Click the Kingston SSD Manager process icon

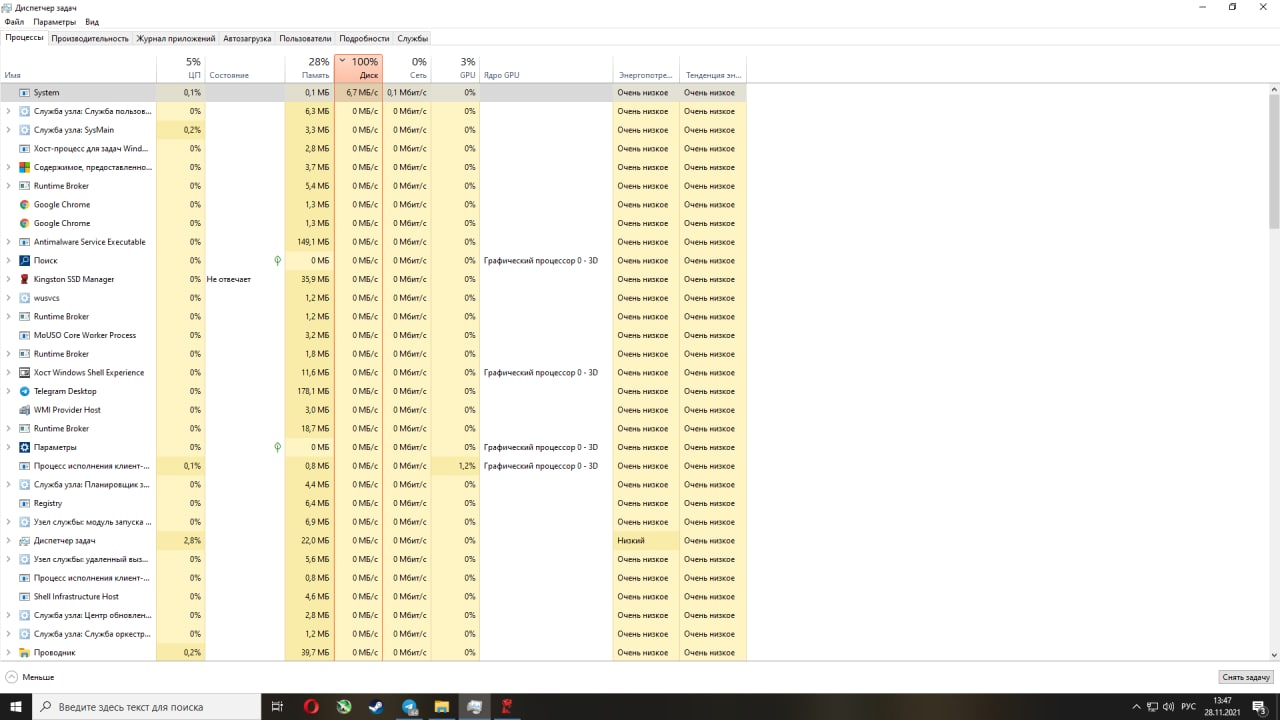coord(25,279)
